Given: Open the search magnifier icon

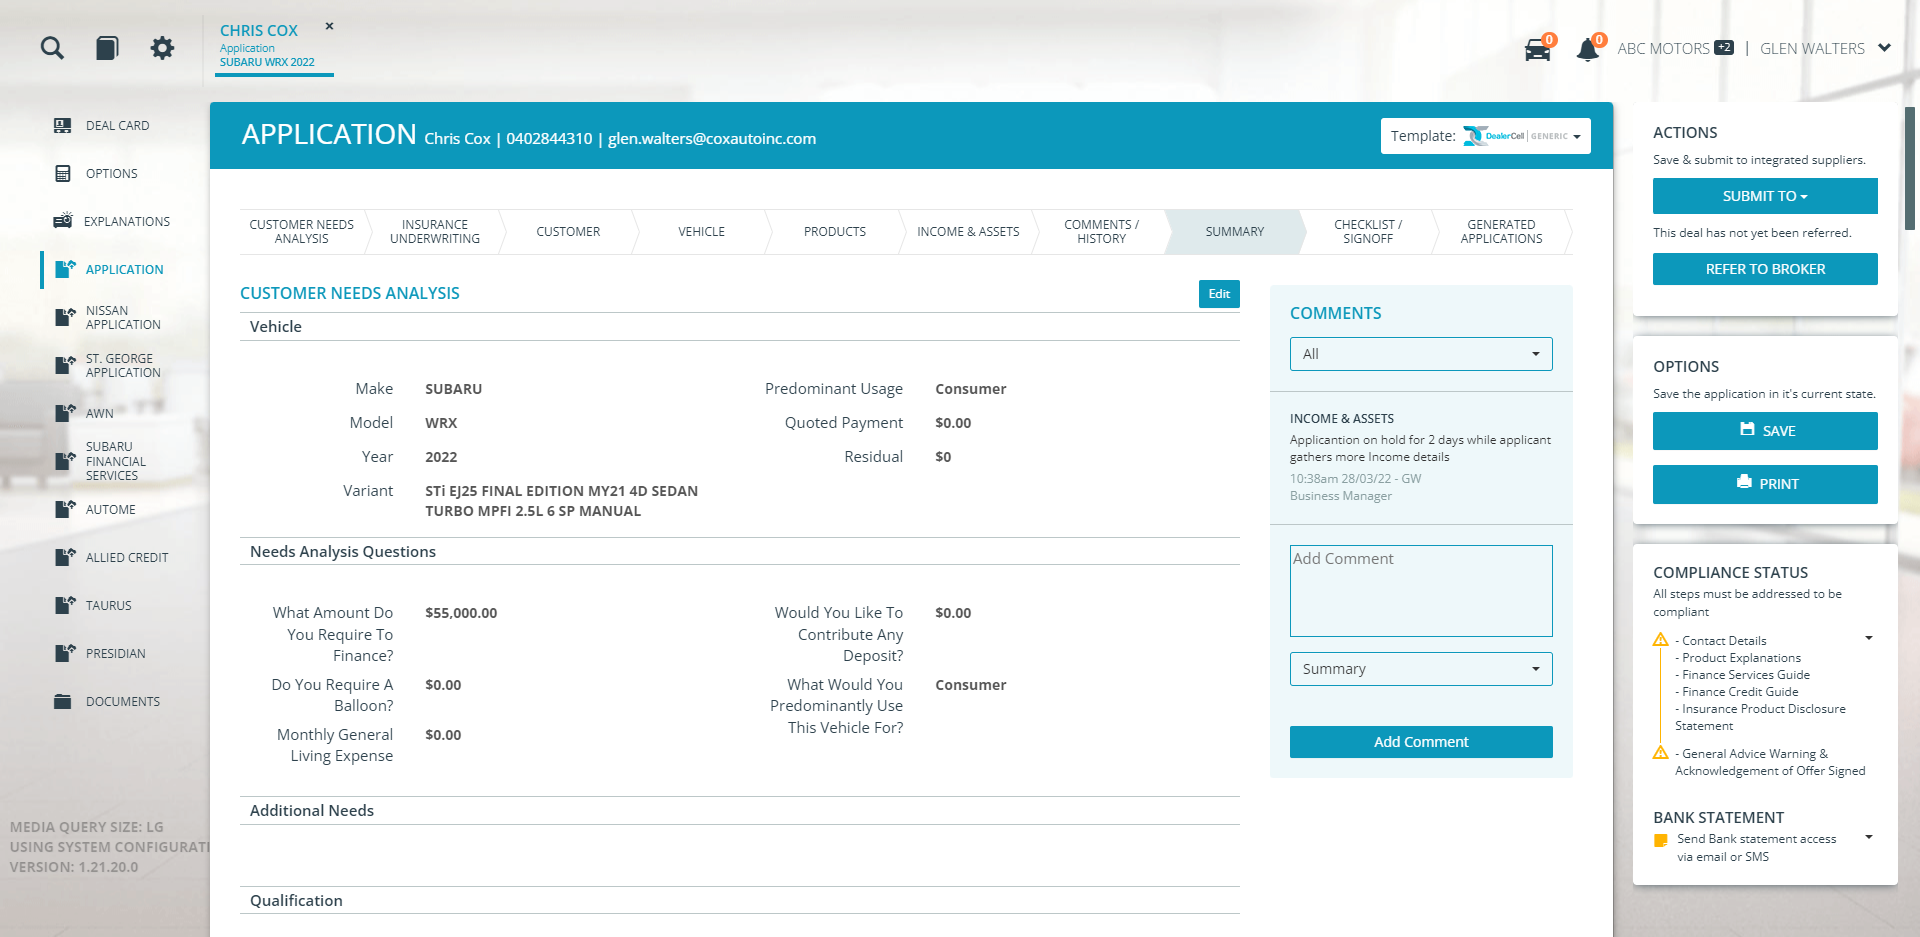Looking at the screenshot, I should coord(52,48).
